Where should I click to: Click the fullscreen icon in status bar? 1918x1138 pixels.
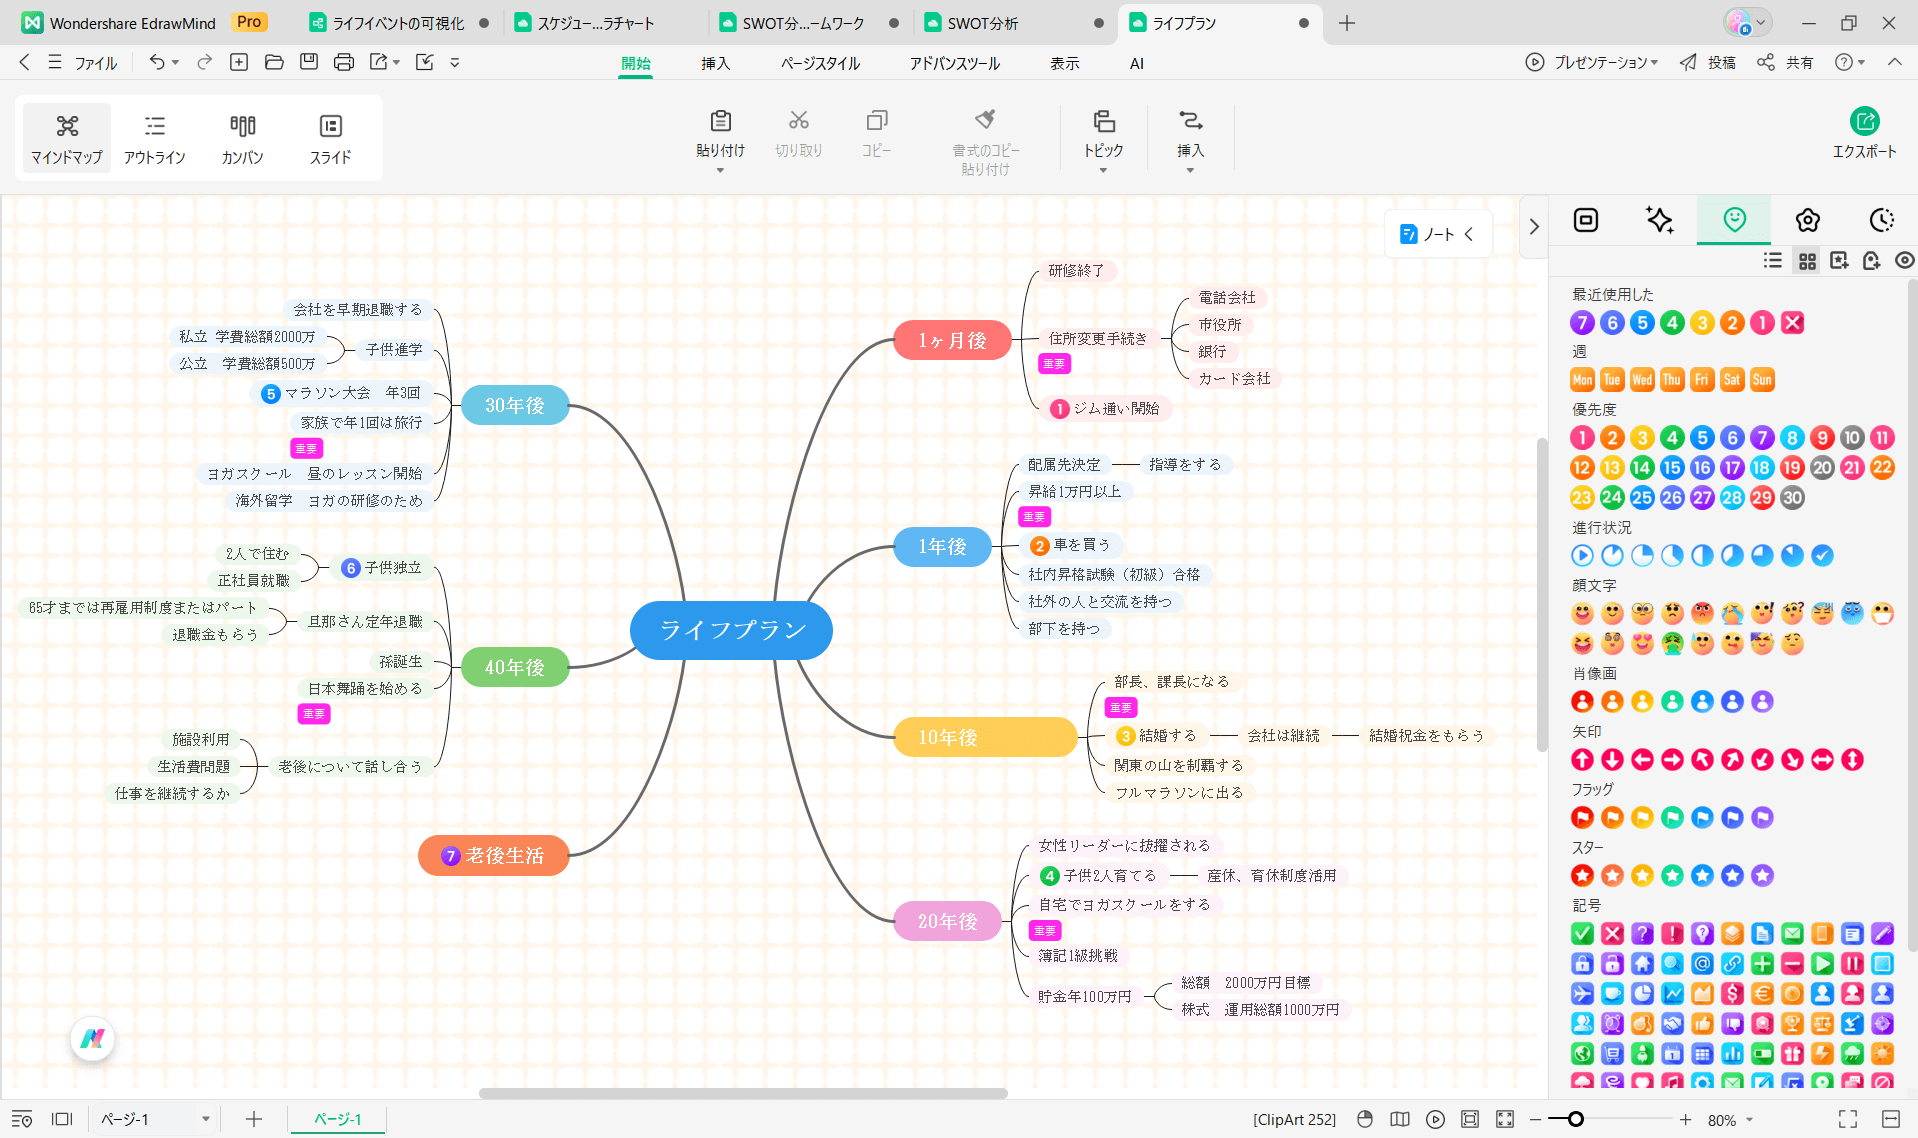[1847, 1119]
